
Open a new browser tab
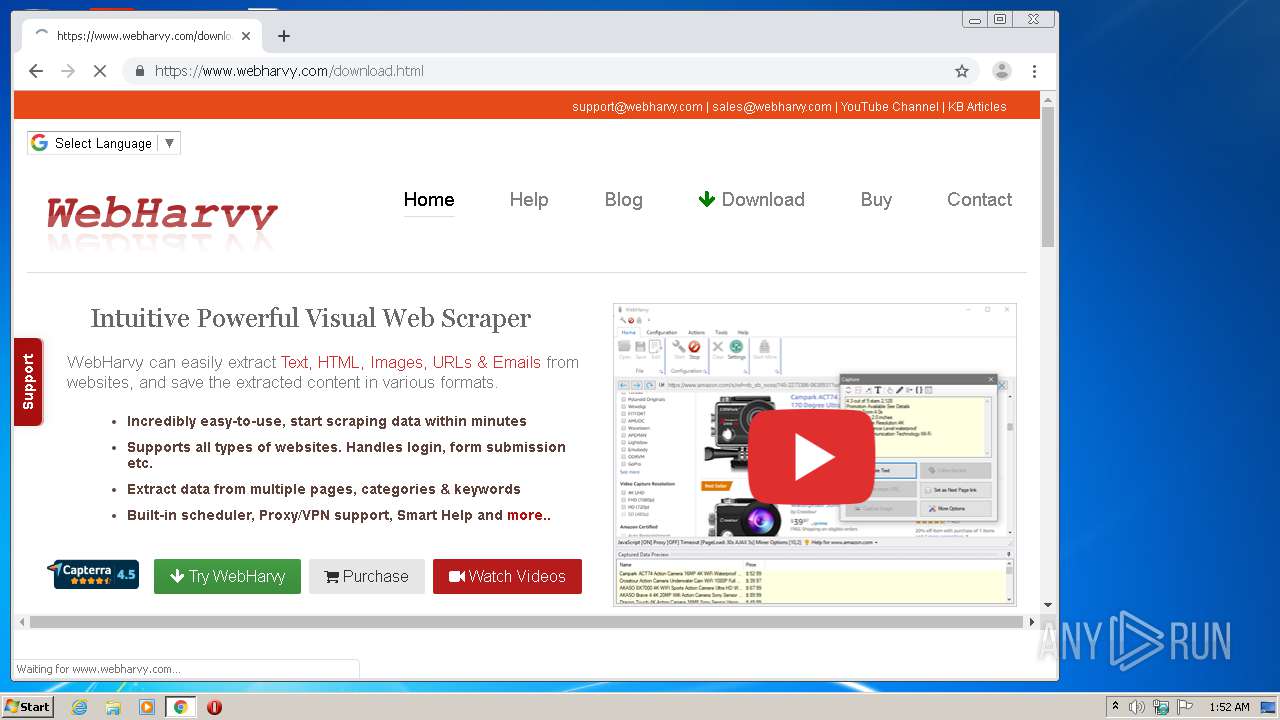pyautogui.click(x=284, y=36)
